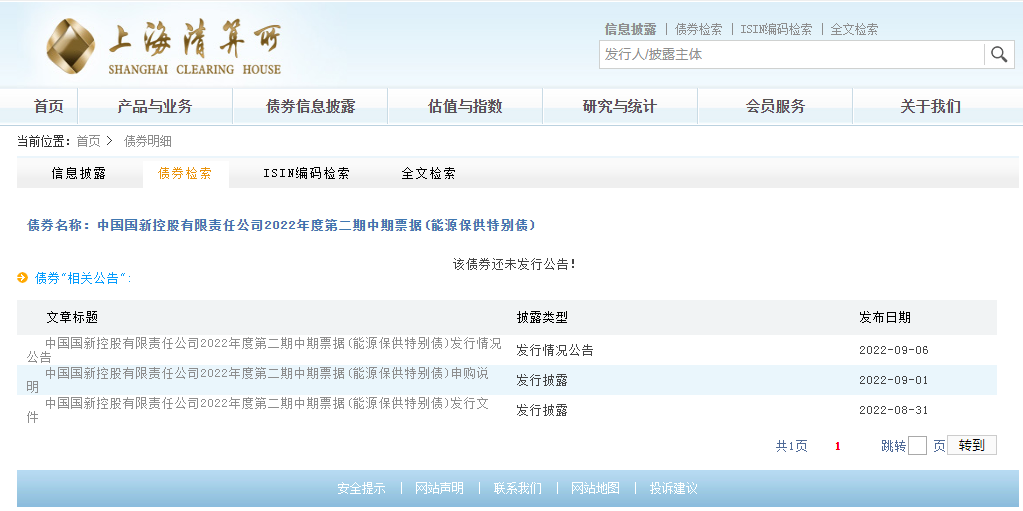The height and width of the screenshot is (511, 1023).
Task: Click the page number jump input box
Action: (x=917, y=446)
